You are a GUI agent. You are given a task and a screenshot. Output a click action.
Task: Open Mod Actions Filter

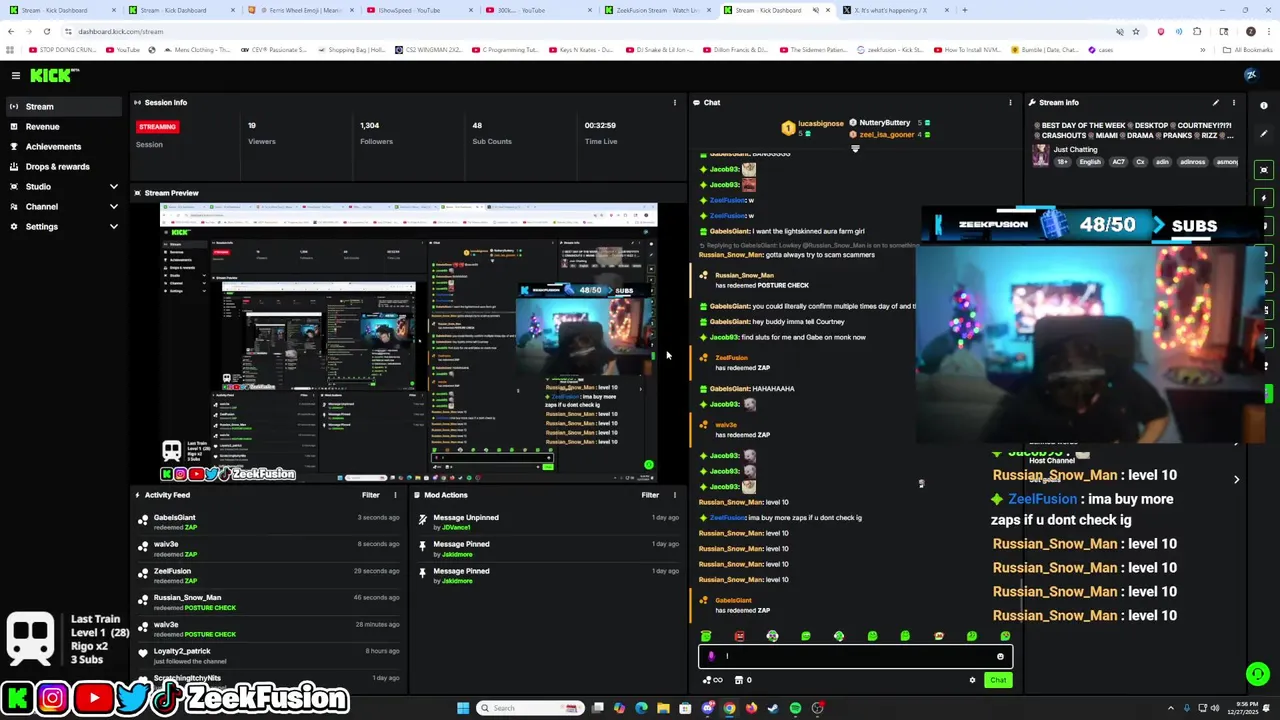pyautogui.click(x=650, y=495)
